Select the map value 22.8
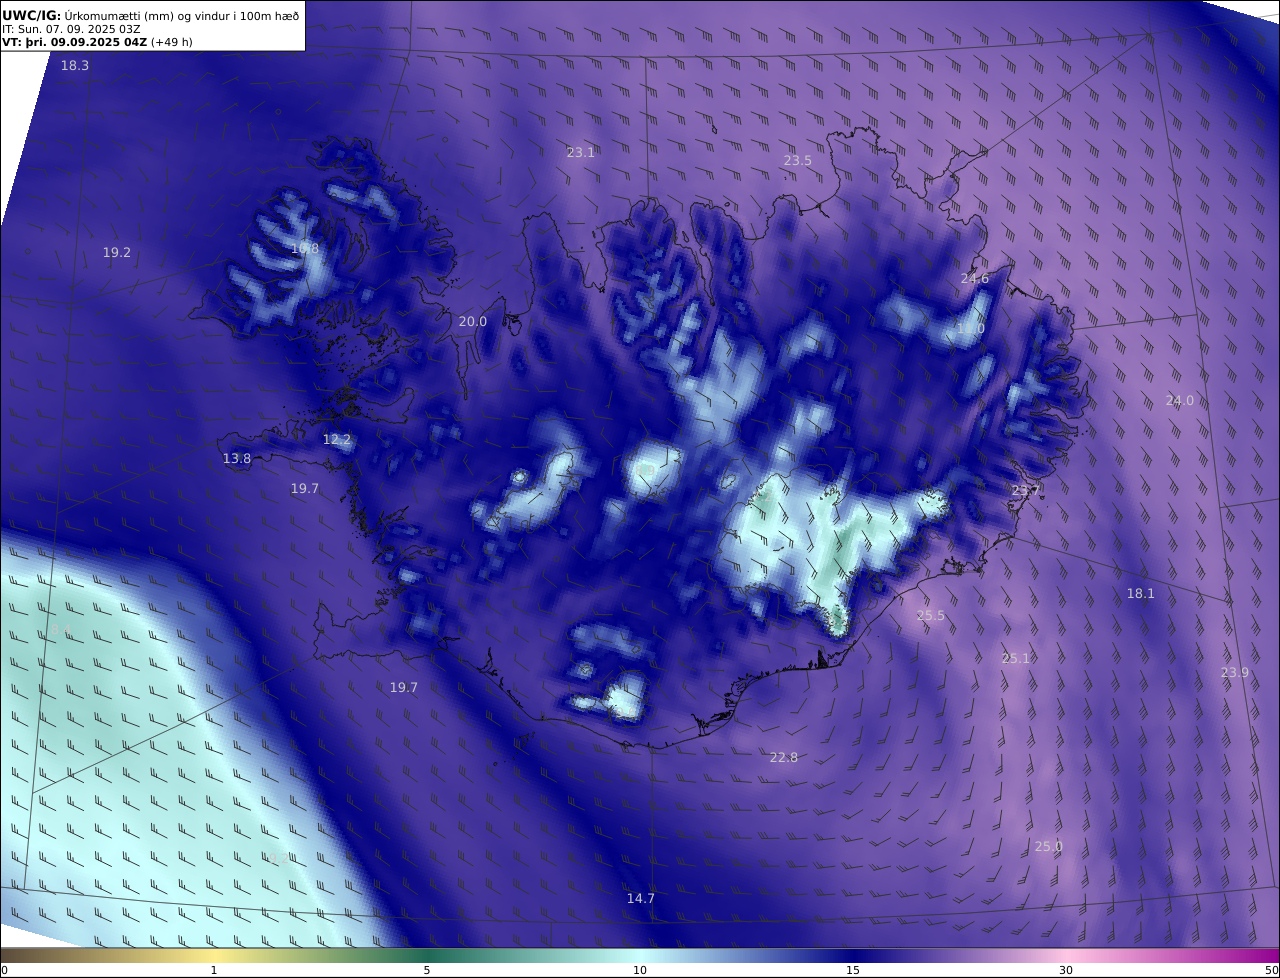1280x978 pixels. [x=784, y=757]
